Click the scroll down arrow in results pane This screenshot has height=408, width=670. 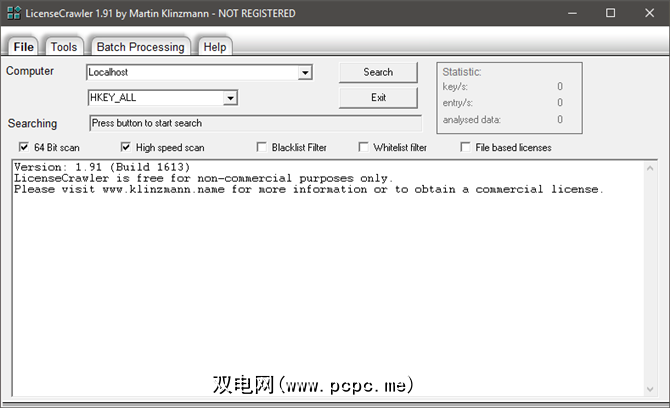(x=650, y=389)
